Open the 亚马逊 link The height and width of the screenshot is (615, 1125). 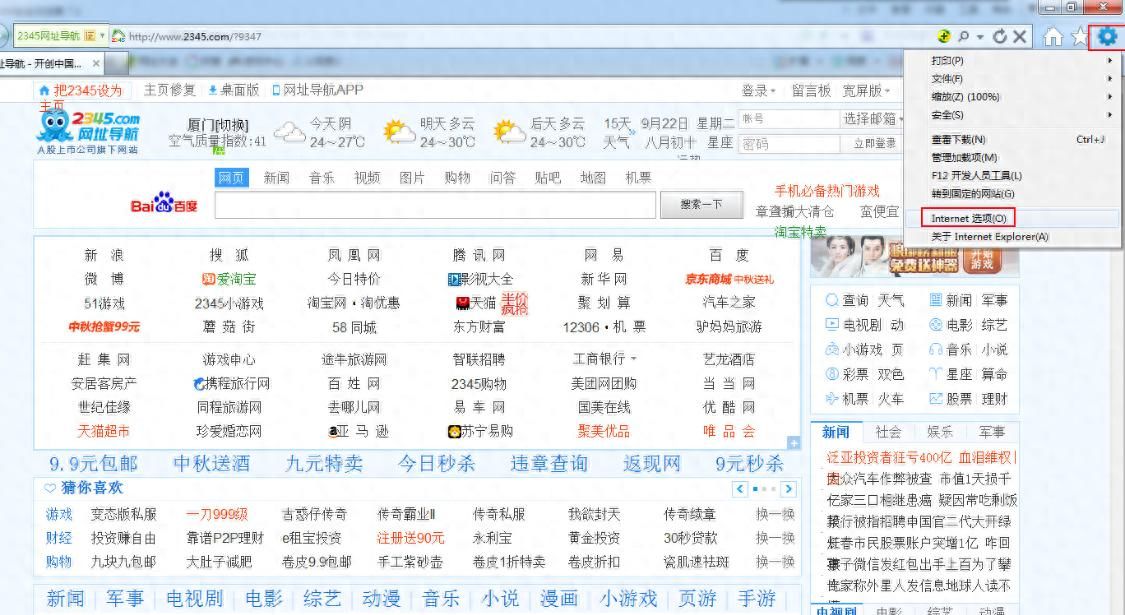tap(359, 431)
